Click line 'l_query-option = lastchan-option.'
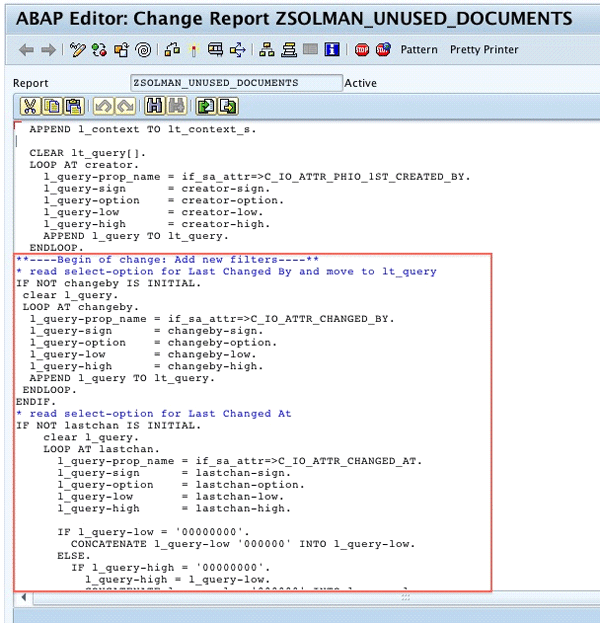 (x=181, y=485)
